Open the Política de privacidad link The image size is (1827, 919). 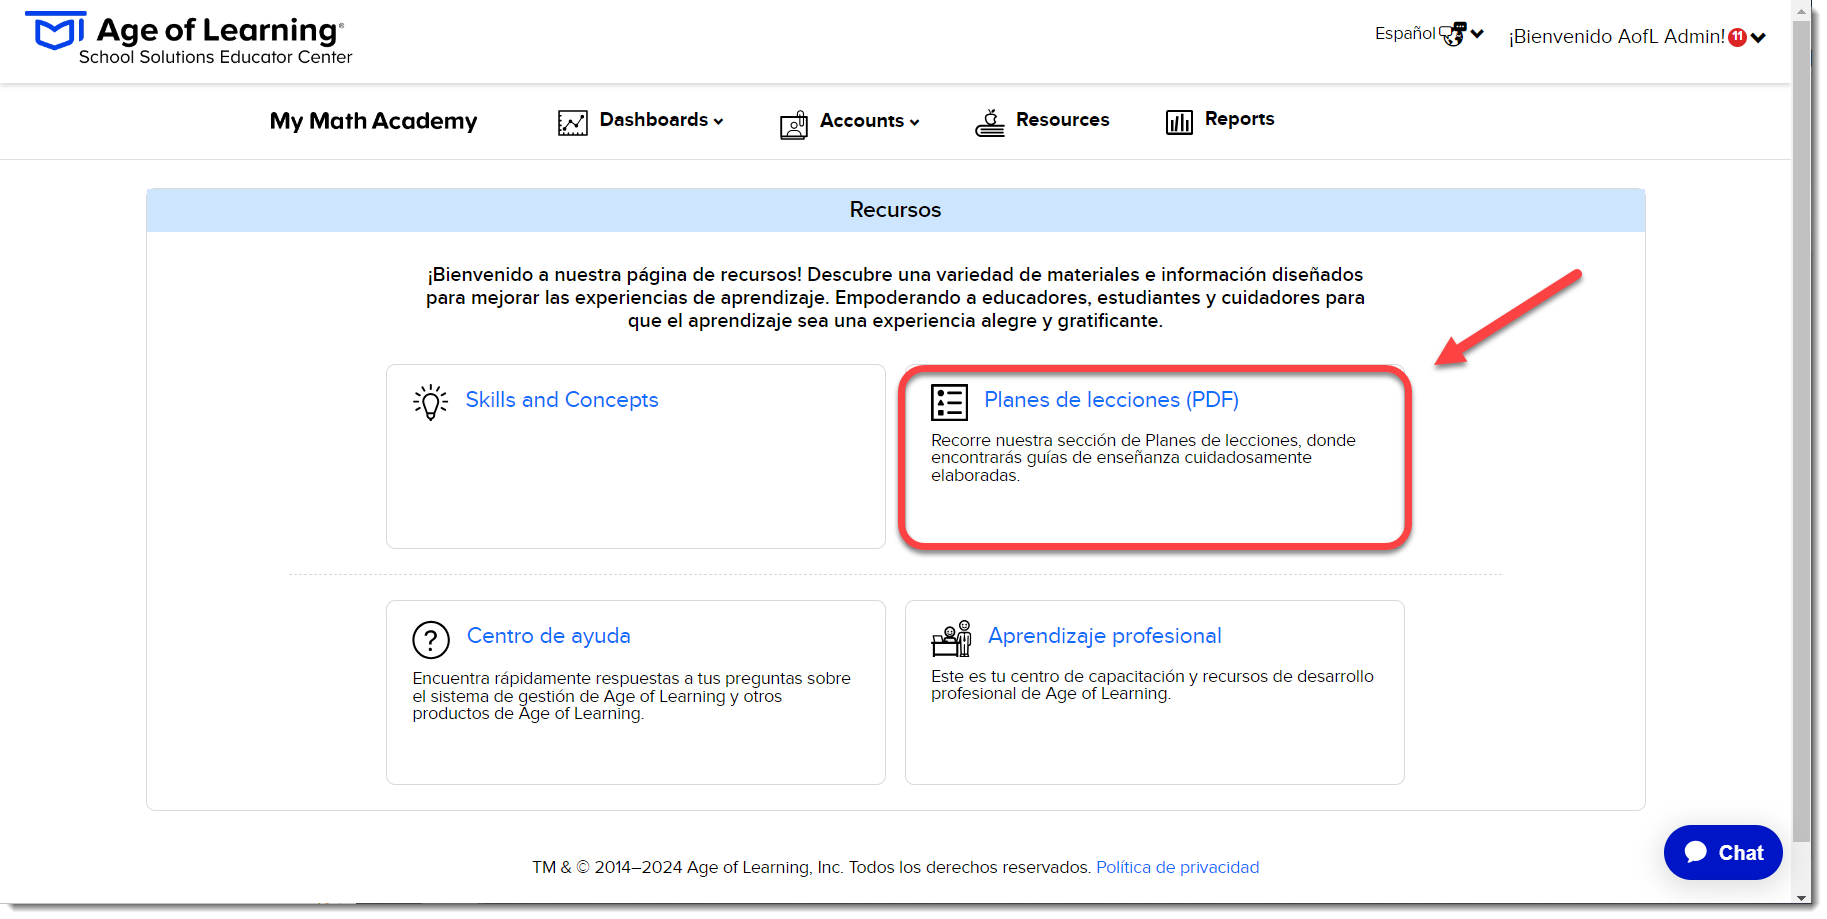coord(1177,867)
